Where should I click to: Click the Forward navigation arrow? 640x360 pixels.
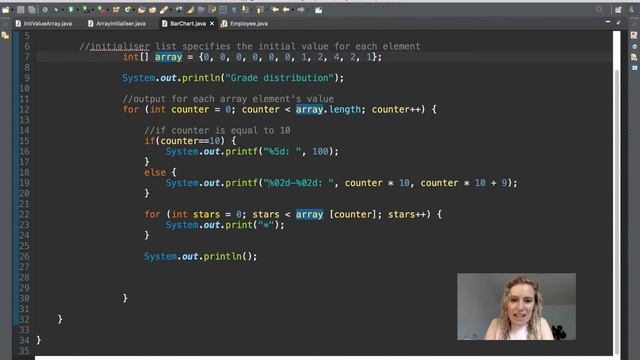pos(301,10)
